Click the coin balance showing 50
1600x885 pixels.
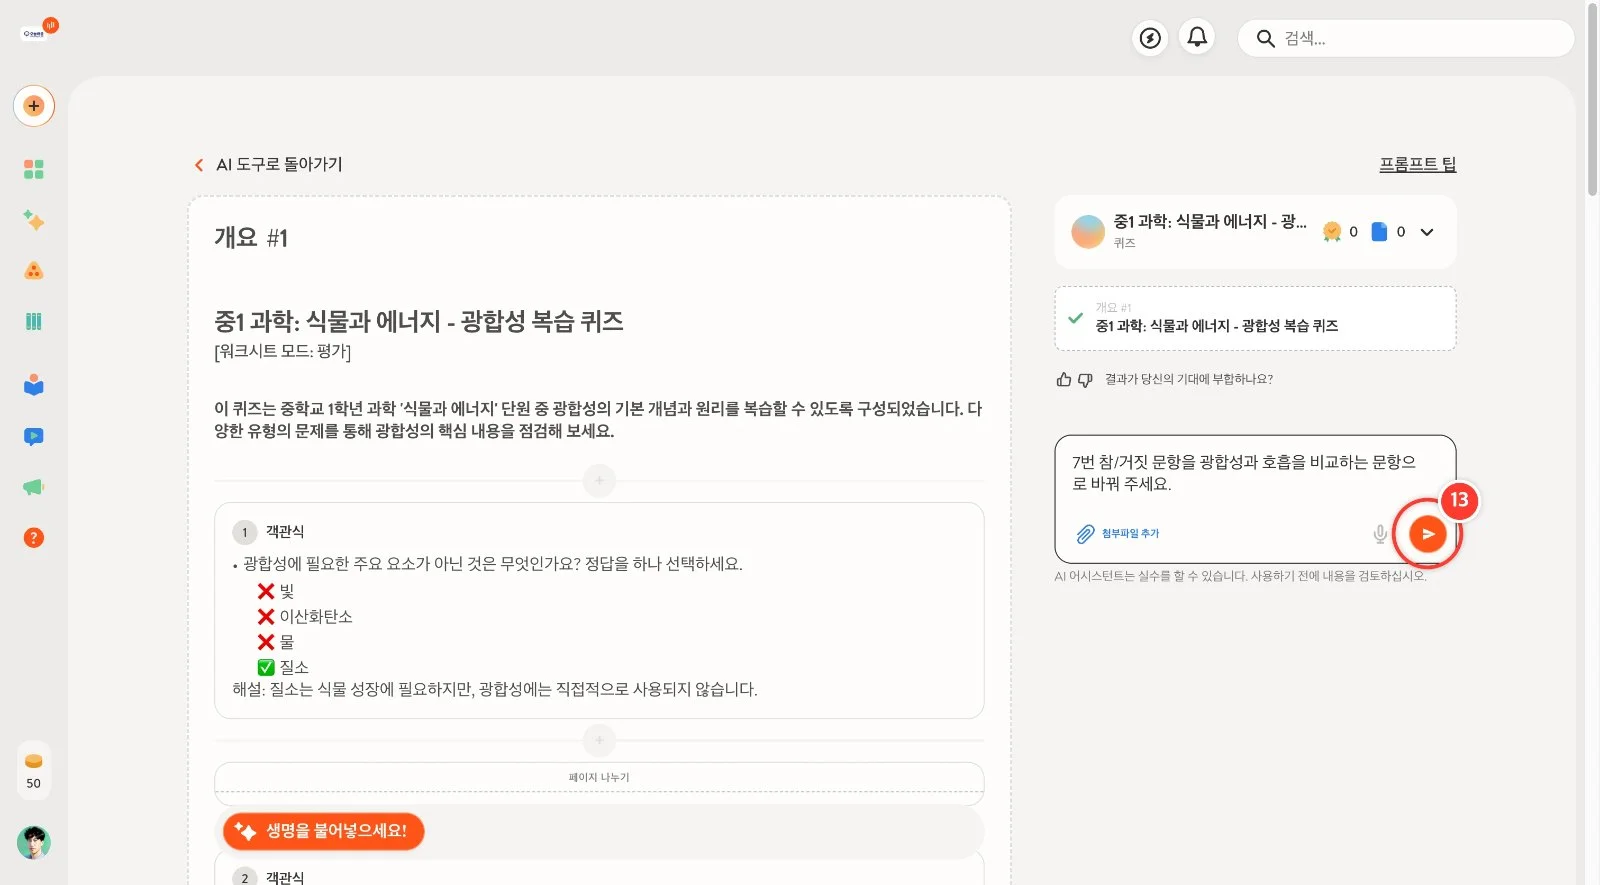pos(34,770)
